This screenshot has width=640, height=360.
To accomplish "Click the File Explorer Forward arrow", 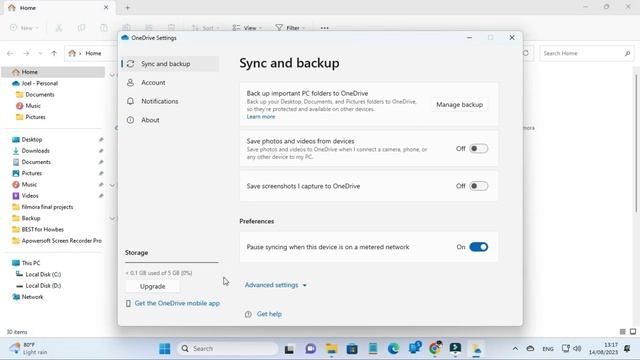I will click(x=26, y=53).
